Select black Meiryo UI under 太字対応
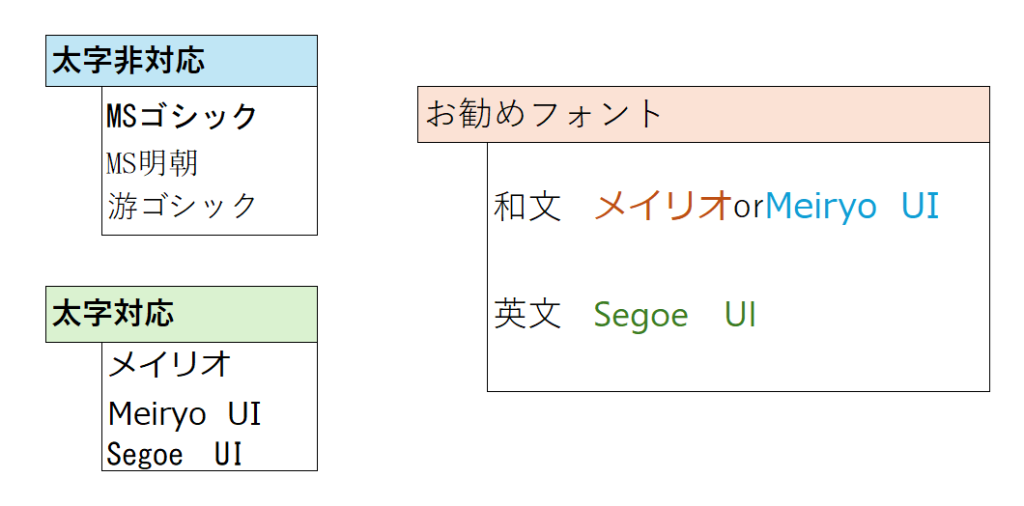The height and width of the screenshot is (506, 1024). point(184,413)
